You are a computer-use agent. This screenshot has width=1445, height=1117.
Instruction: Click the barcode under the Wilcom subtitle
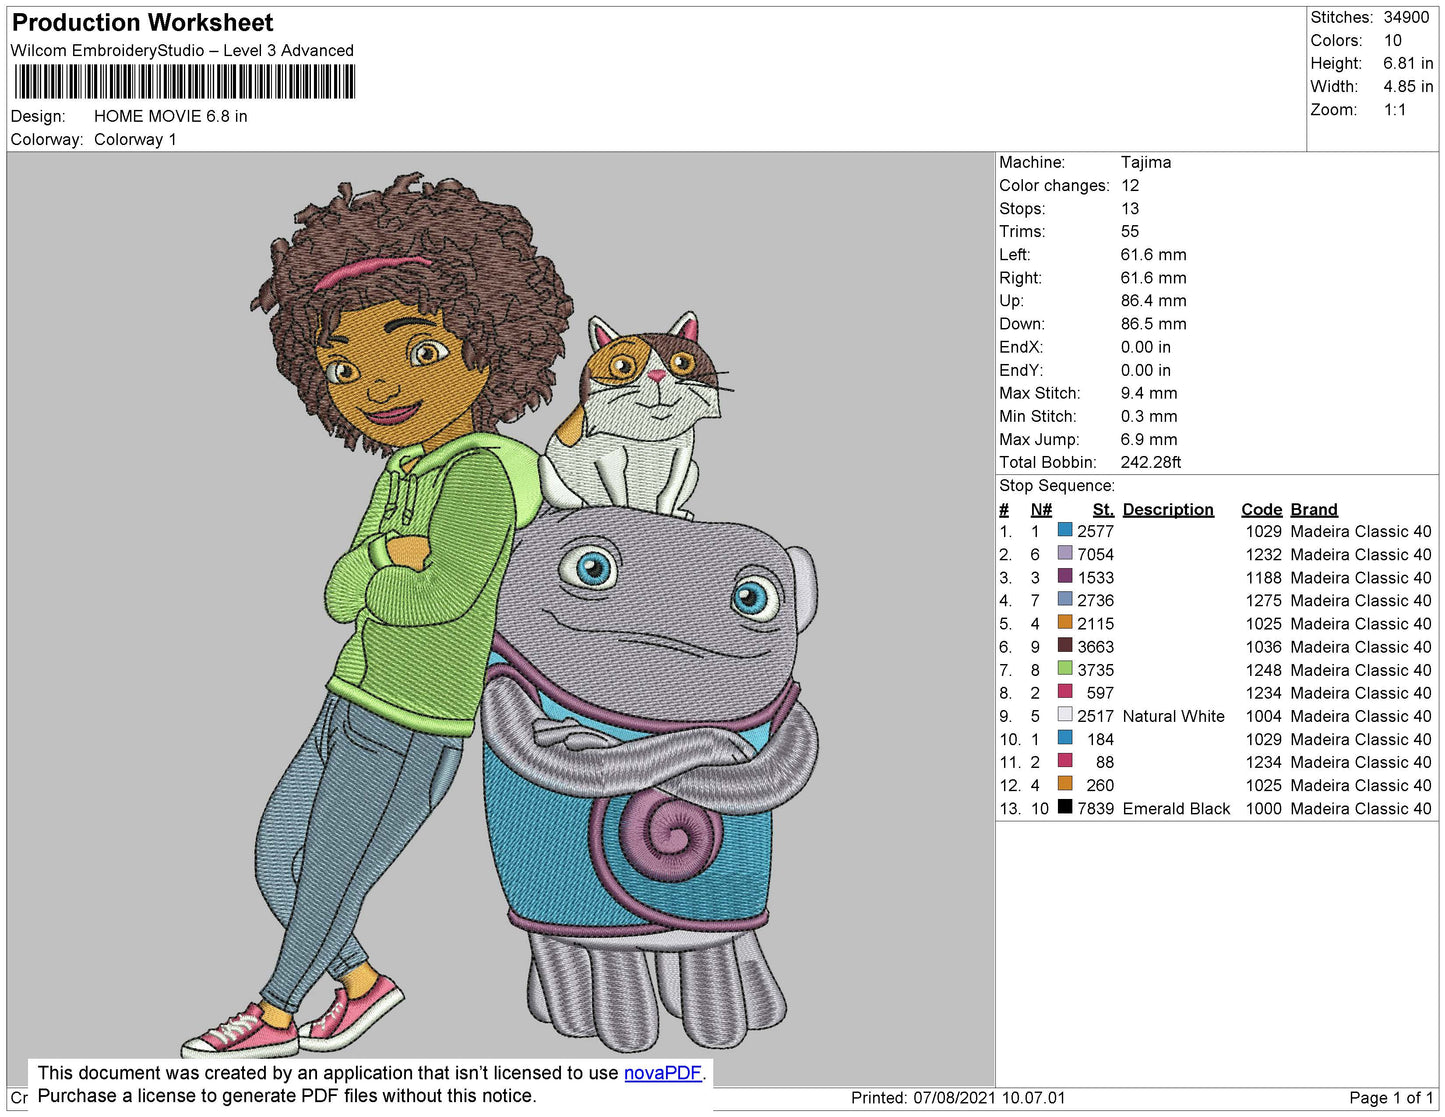pyautogui.click(x=185, y=82)
